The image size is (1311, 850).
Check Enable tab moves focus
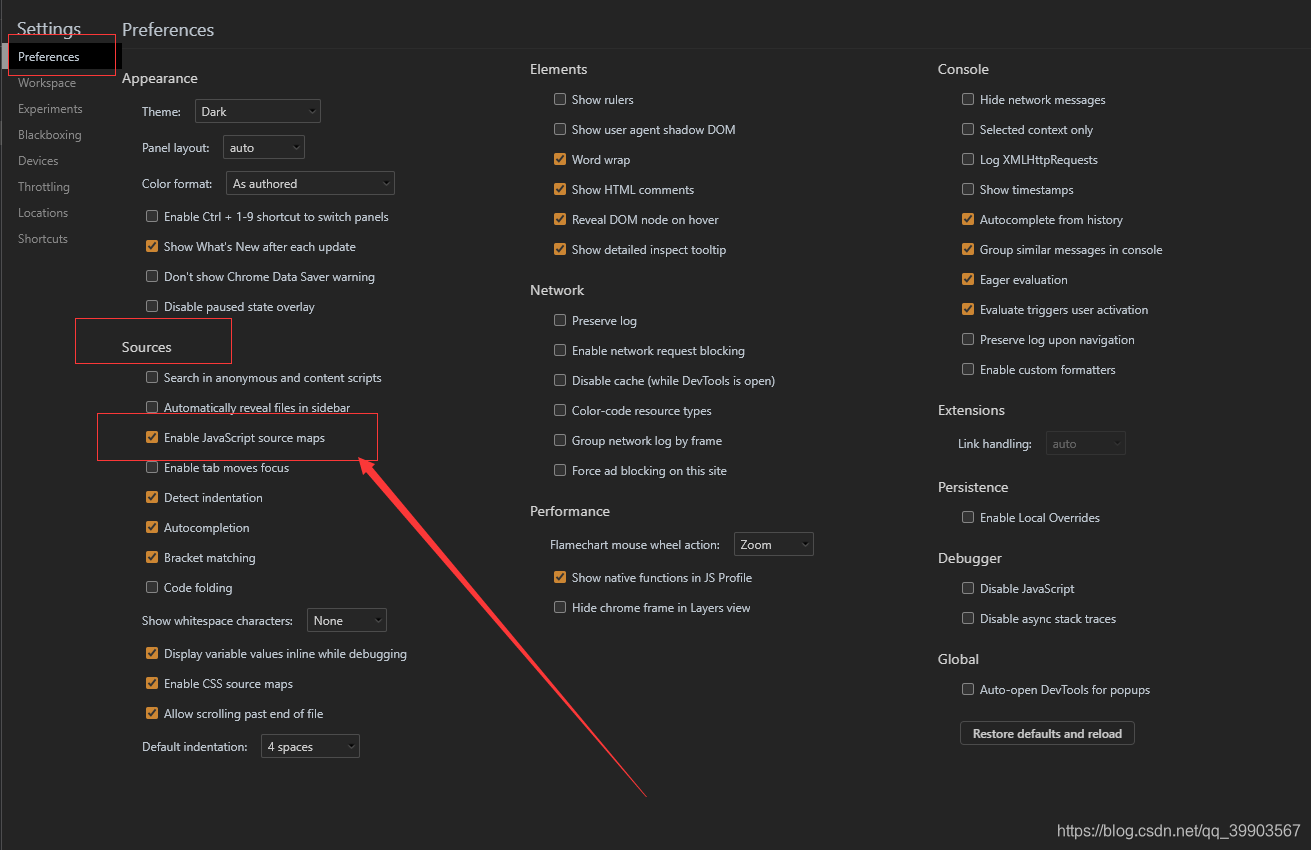pyautogui.click(x=152, y=467)
